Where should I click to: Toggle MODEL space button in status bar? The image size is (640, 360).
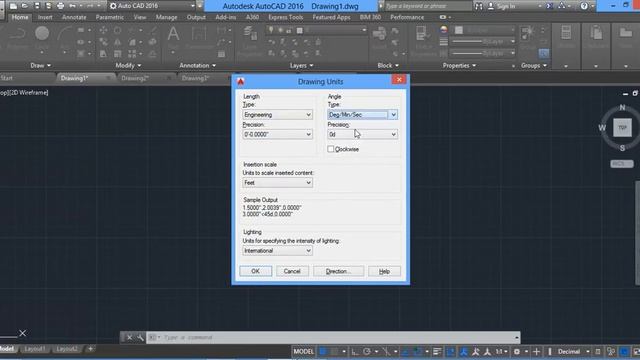(x=304, y=351)
